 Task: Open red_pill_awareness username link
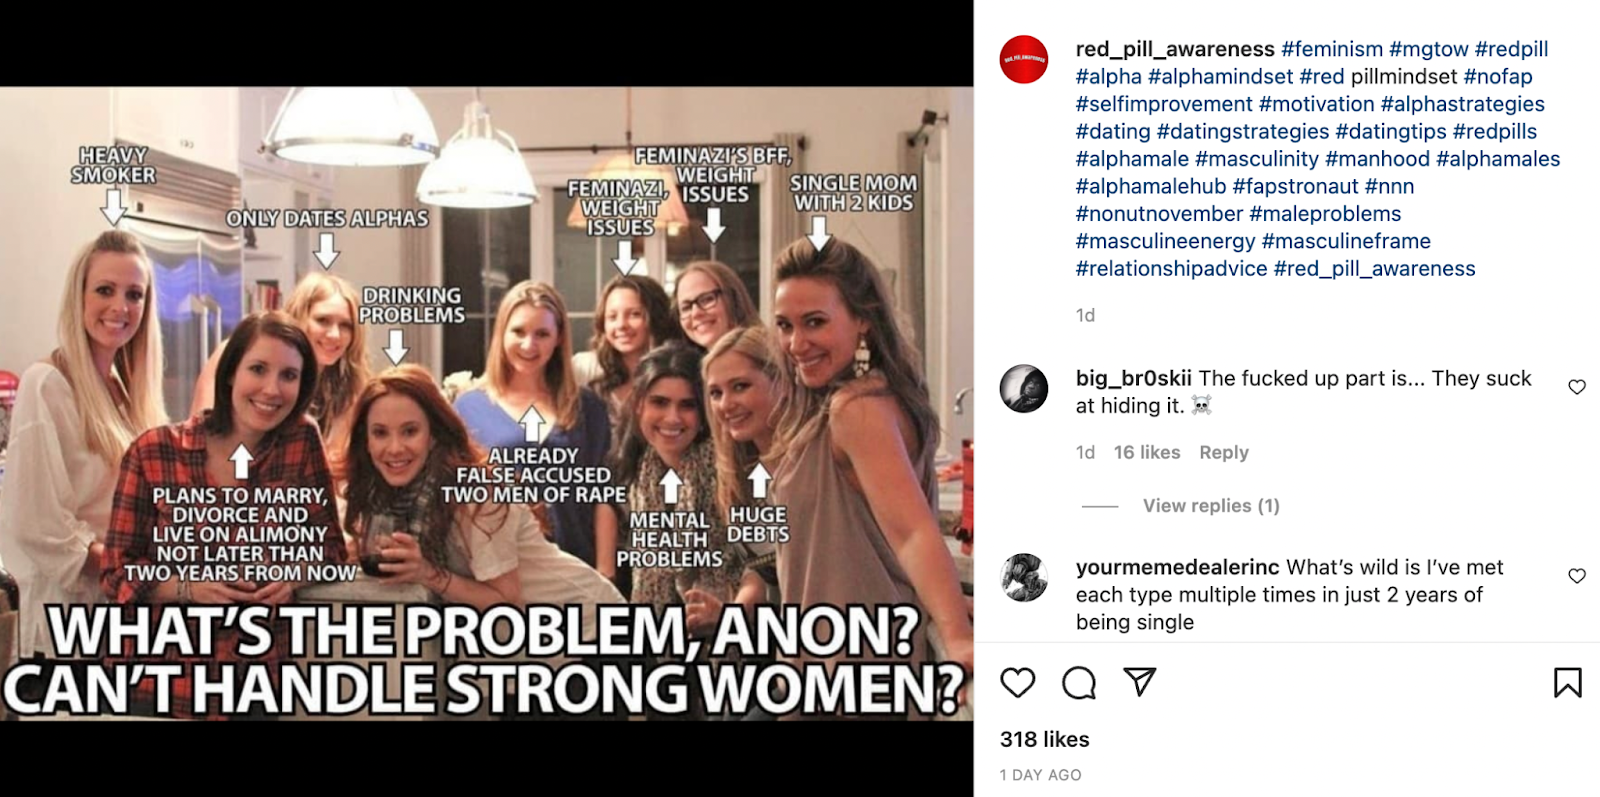click(x=1175, y=49)
